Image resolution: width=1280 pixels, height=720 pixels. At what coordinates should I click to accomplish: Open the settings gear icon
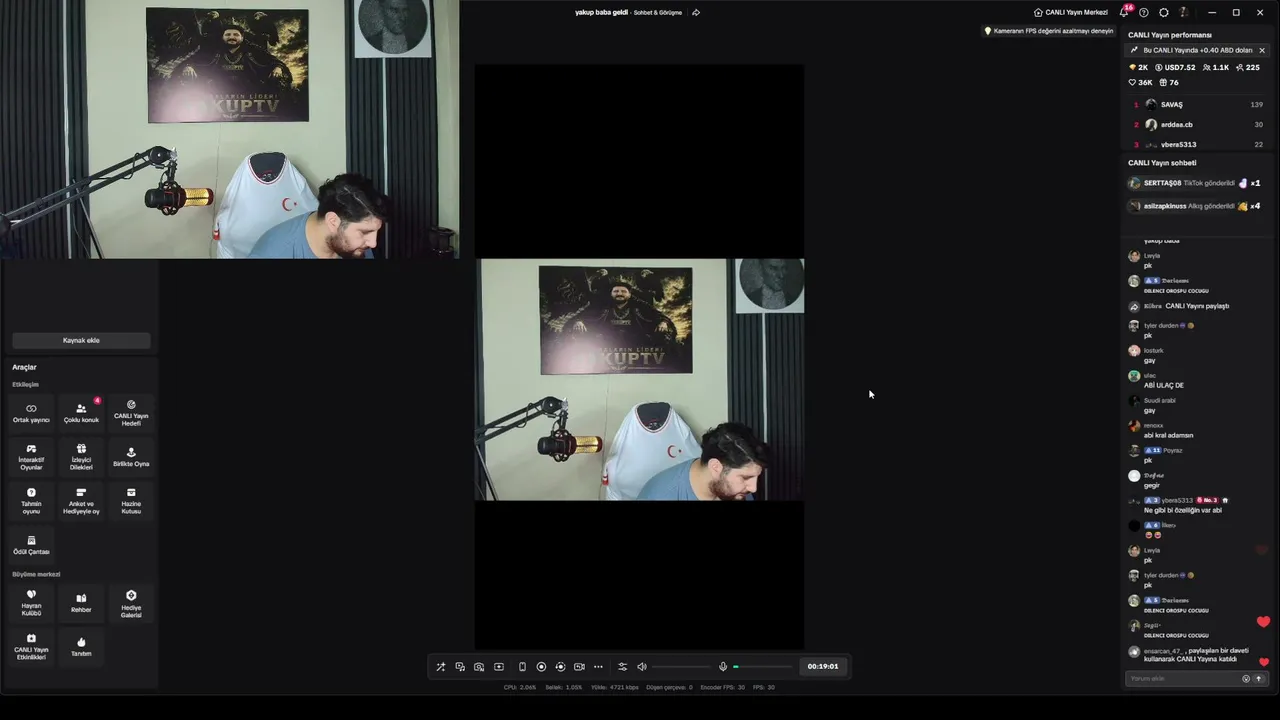[x=1163, y=12]
